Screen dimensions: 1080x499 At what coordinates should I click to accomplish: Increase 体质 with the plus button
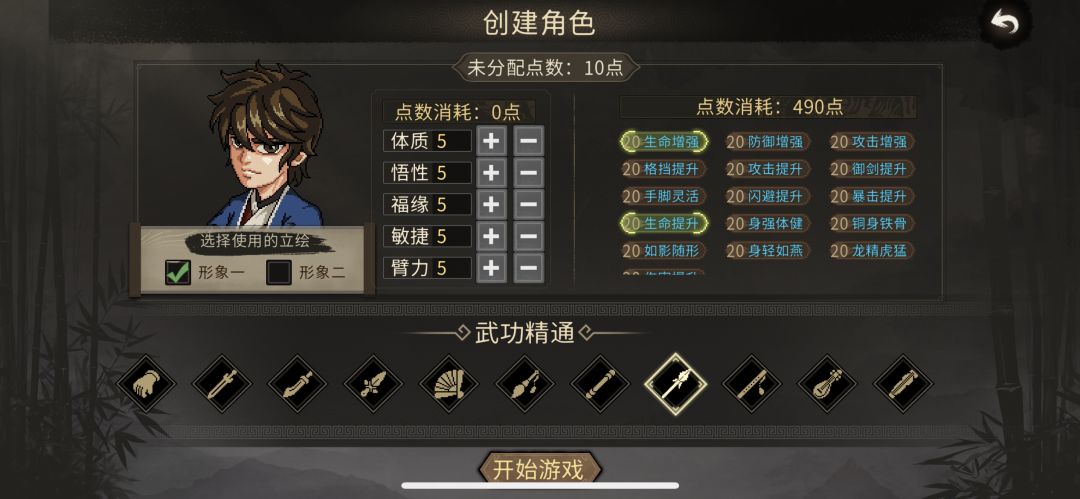(490, 141)
